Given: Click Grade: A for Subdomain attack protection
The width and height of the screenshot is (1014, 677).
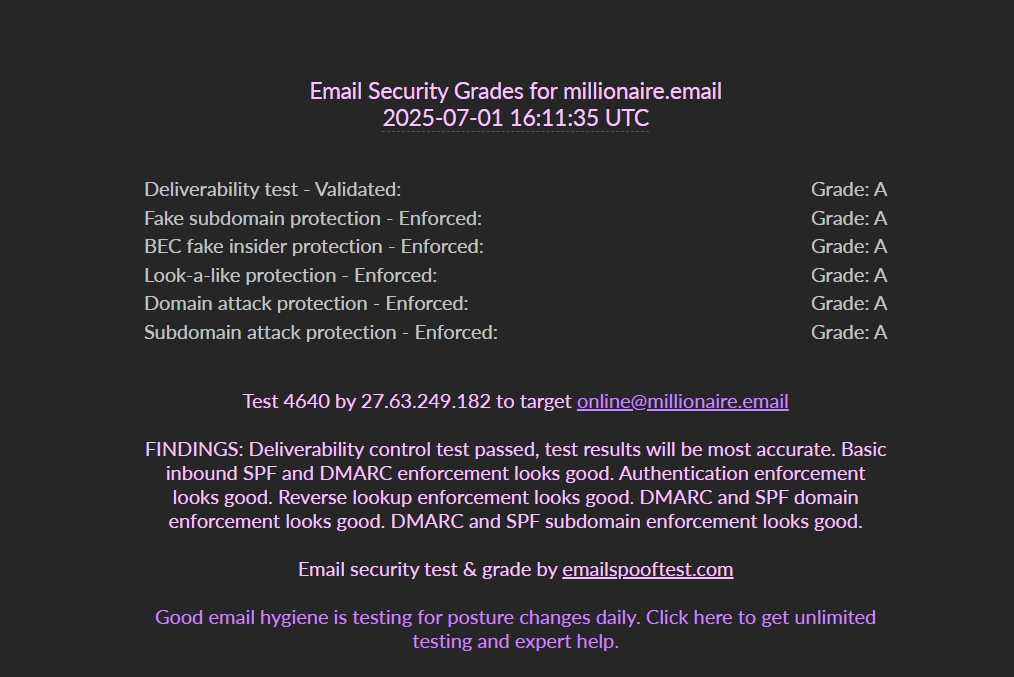Looking at the screenshot, I should point(849,332).
